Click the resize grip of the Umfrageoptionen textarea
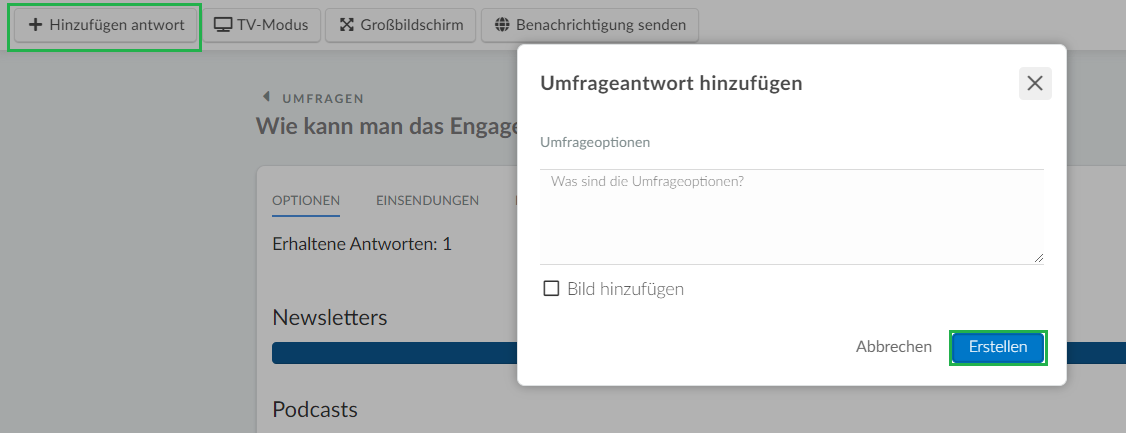1126x433 pixels. click(1038, 258)
